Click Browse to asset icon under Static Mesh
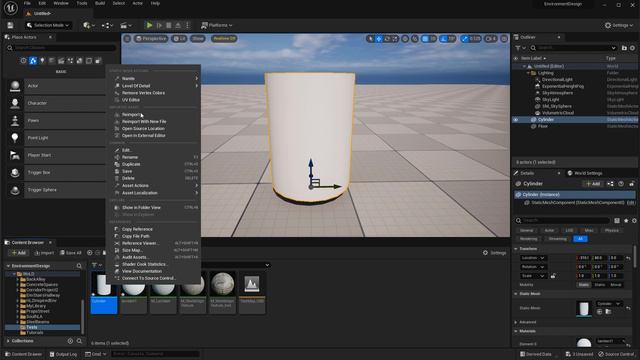The width and height of the screenshot is (640, 360). point(608,312)
